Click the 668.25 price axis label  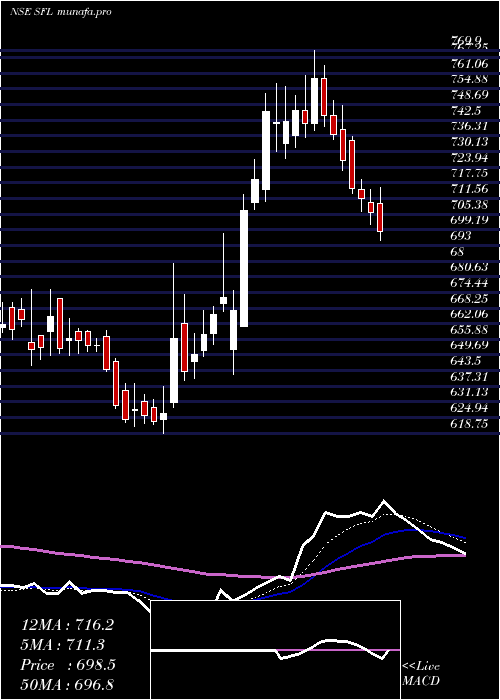(469, 298)
